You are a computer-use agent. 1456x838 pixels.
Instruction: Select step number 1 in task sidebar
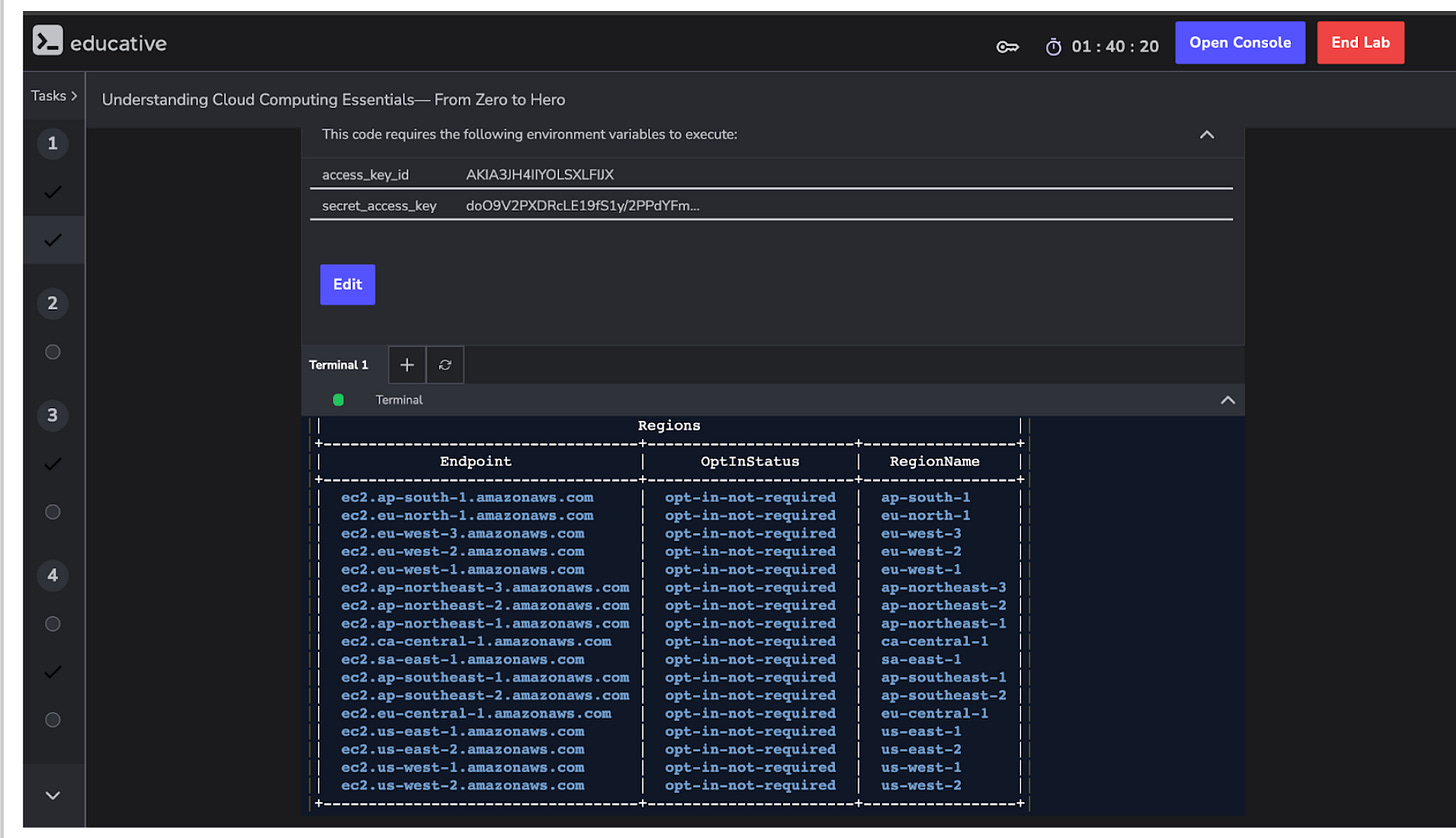pos(53,144)
